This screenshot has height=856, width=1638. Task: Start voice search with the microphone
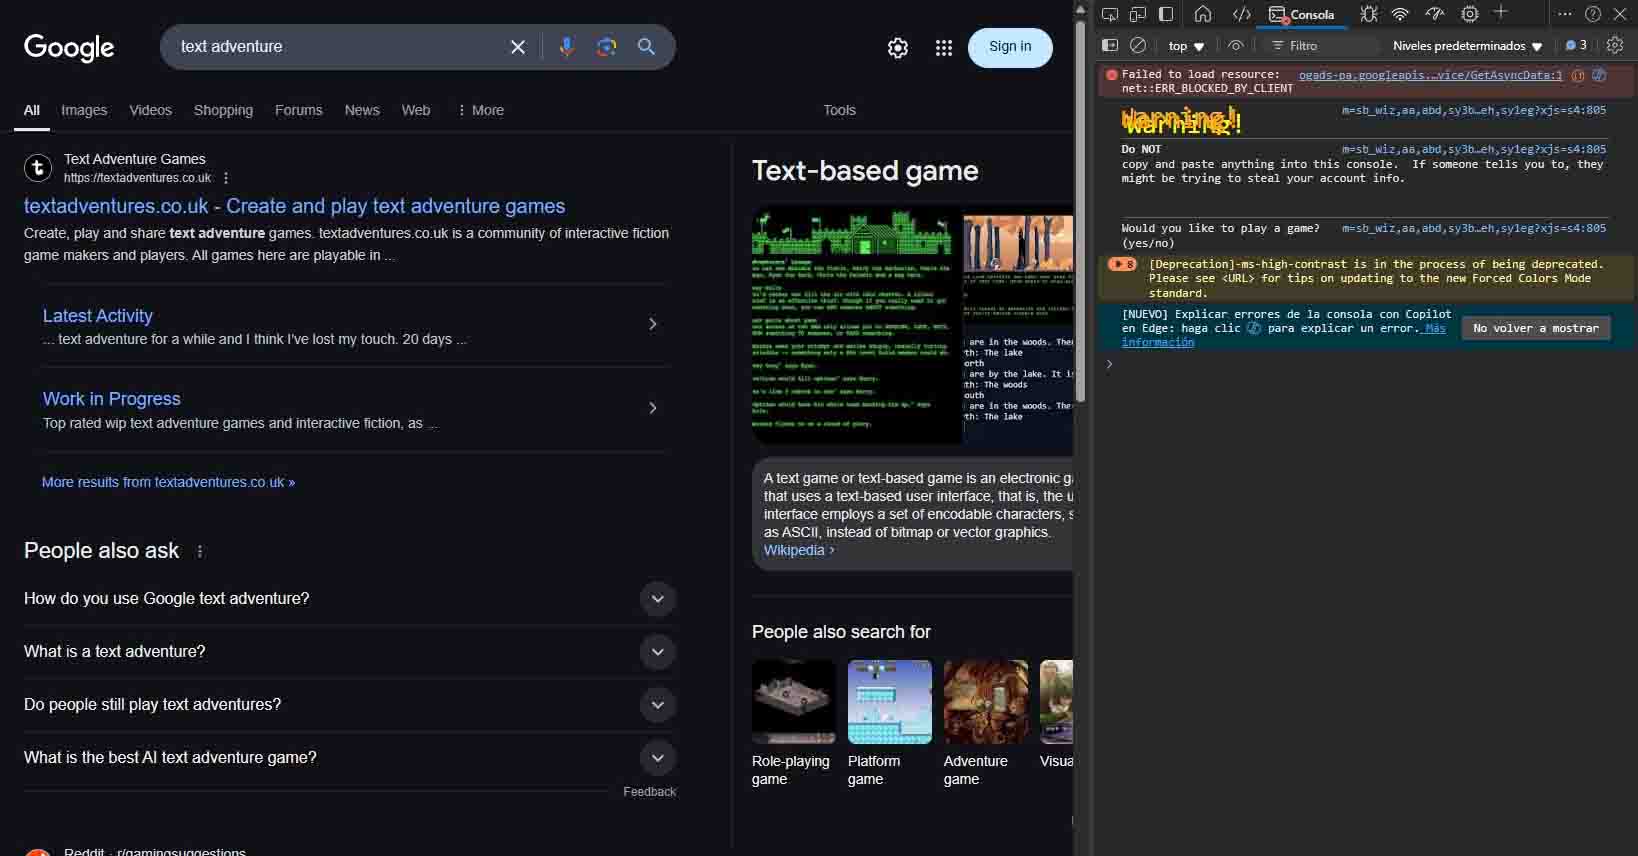566,47
